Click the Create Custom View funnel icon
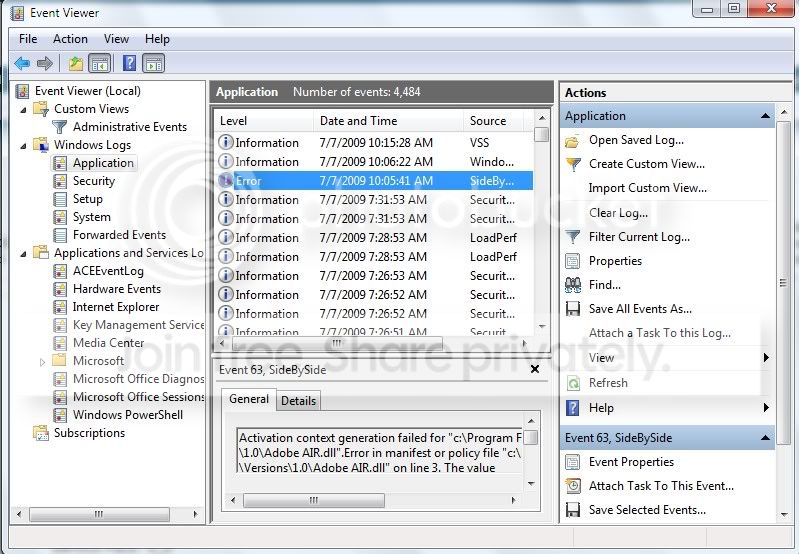 pyautogui.click(x=573, y=164)
